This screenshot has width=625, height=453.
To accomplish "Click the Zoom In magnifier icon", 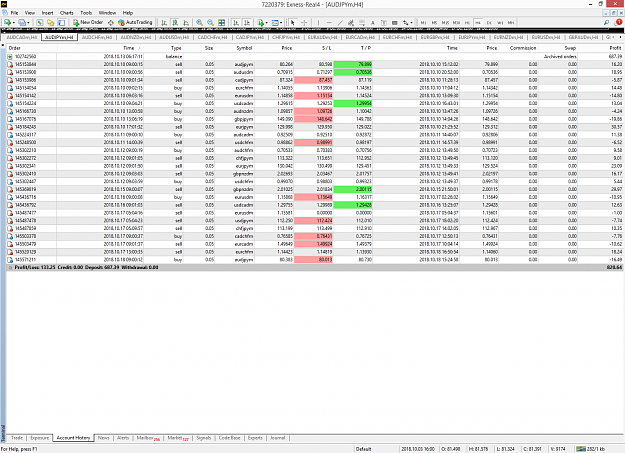I will click(199, 23).
